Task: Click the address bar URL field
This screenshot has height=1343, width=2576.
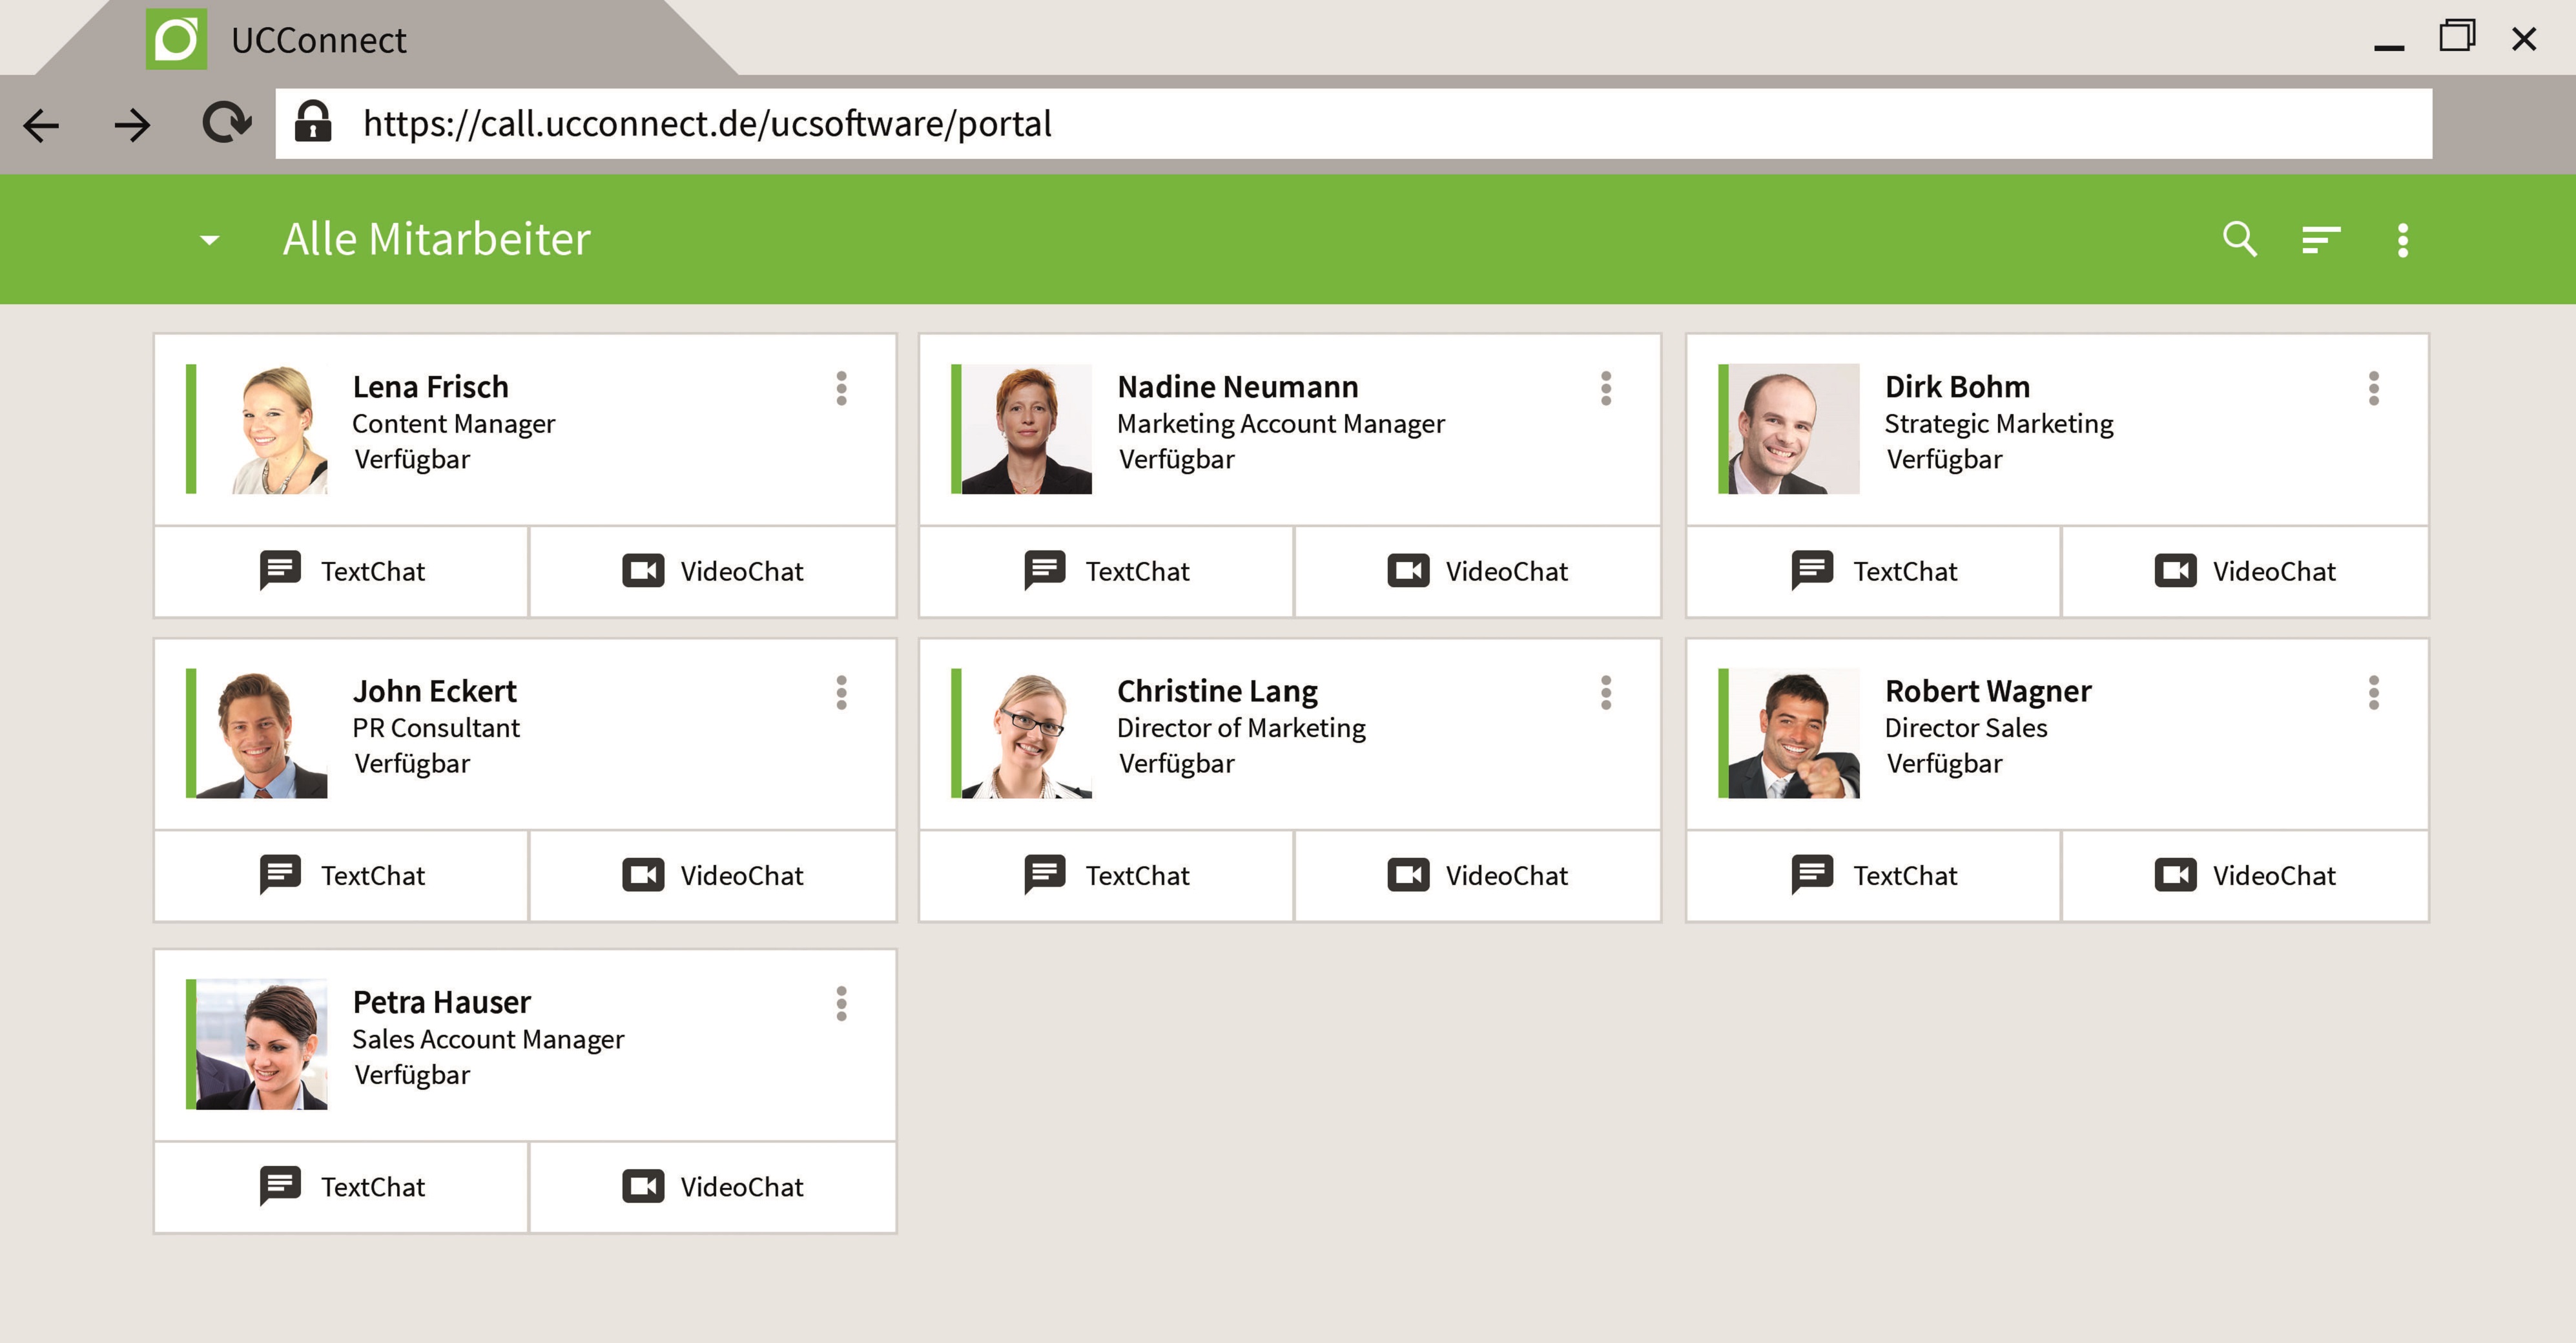Action: click(x=1354, y=123)
